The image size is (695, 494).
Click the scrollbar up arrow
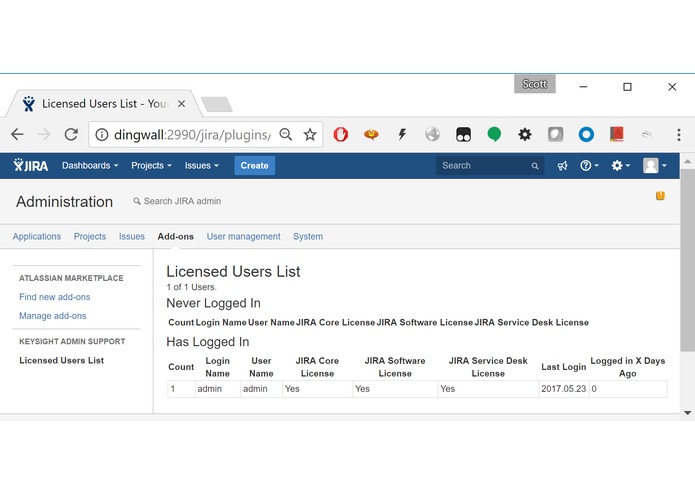tap(687, 161)
